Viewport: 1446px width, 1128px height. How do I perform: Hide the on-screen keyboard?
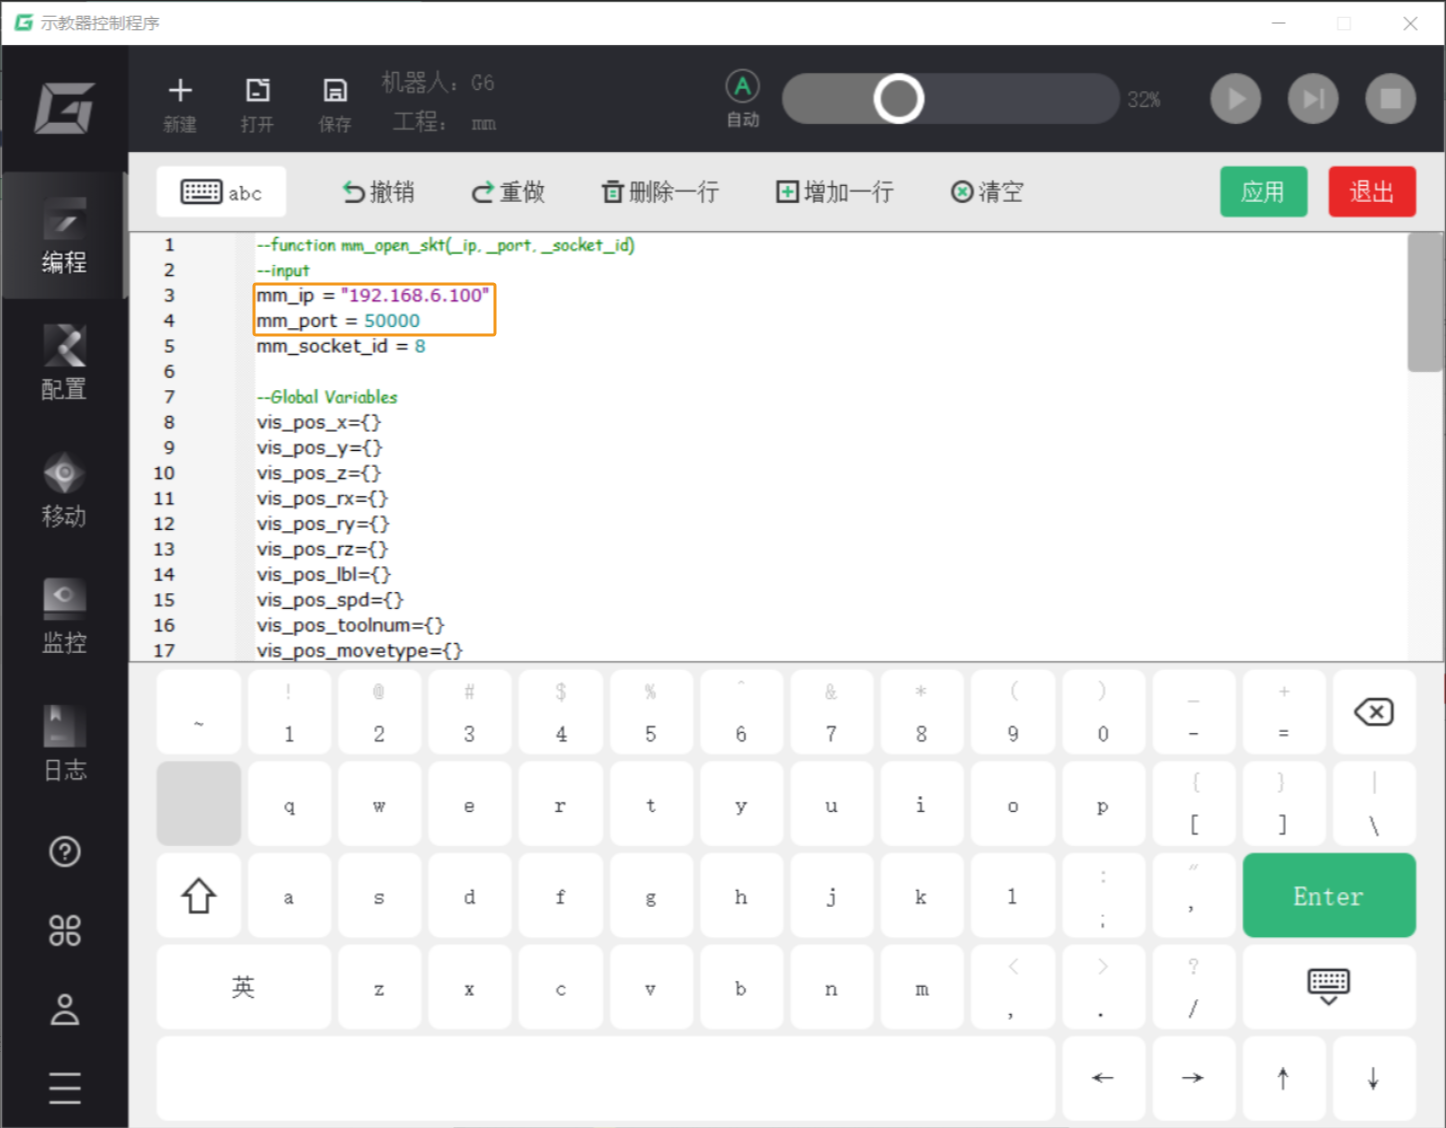tap(1328, 986)
